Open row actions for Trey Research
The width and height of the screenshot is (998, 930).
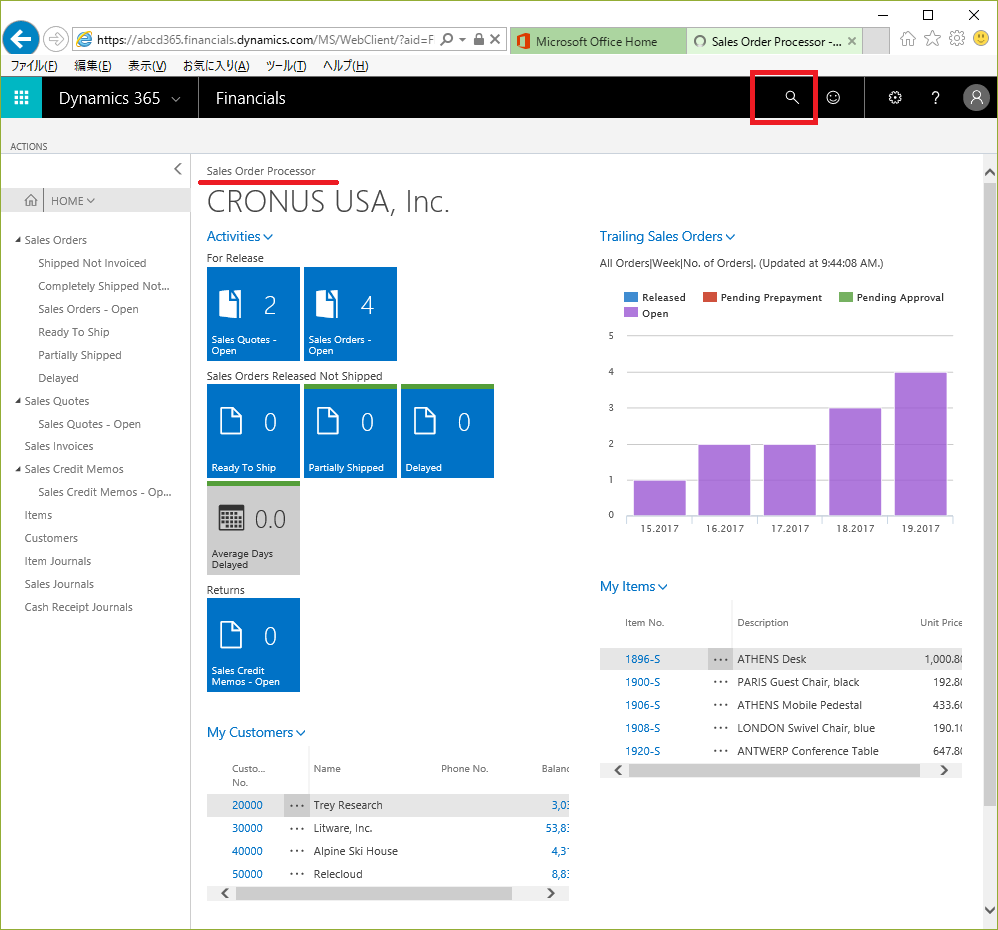click(297, 805)
